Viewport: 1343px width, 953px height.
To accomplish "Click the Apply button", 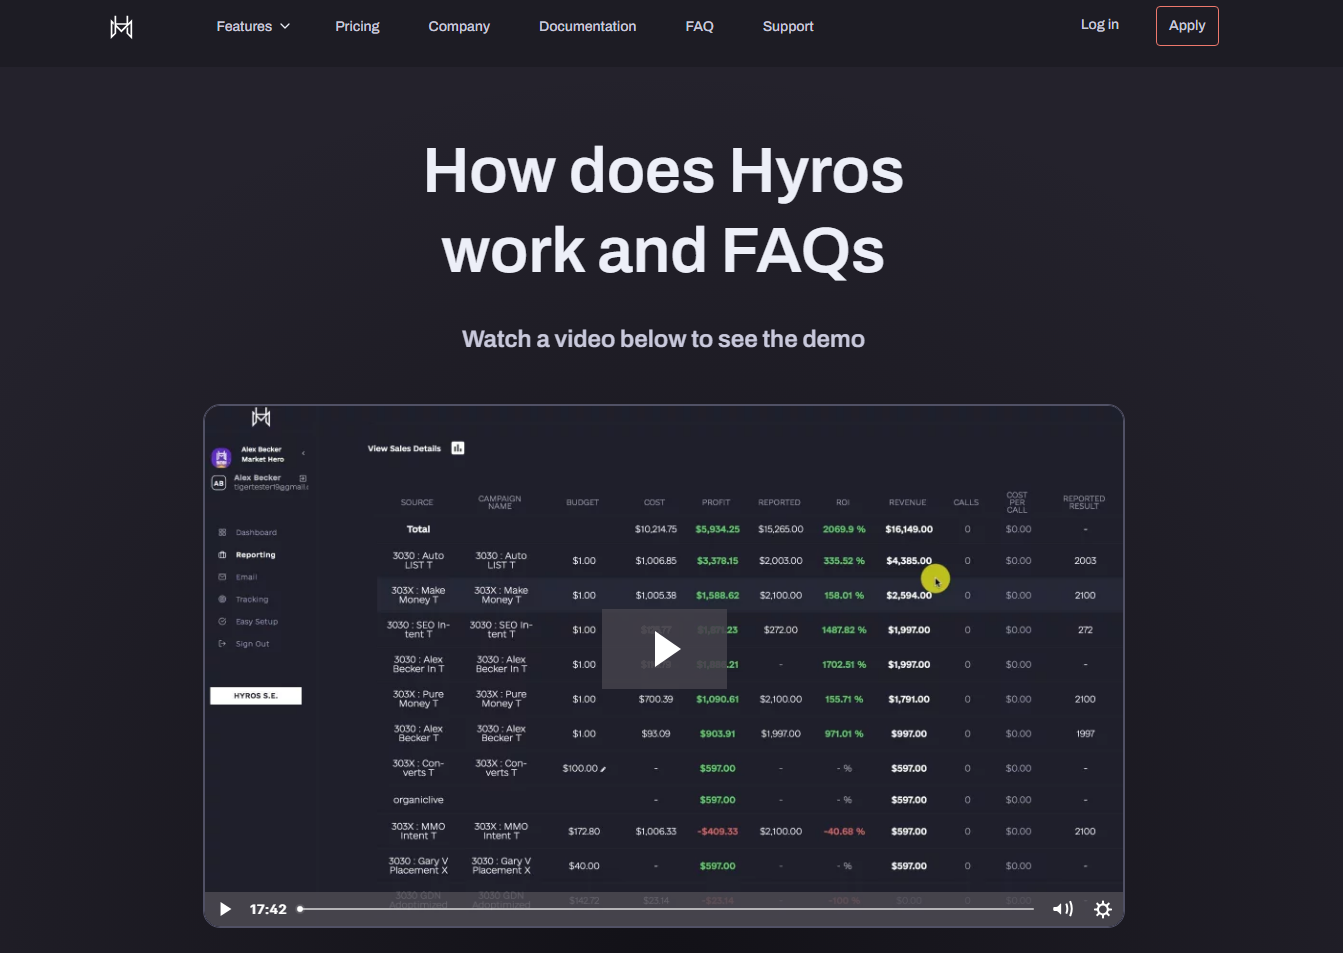I will pos(1187,26).
